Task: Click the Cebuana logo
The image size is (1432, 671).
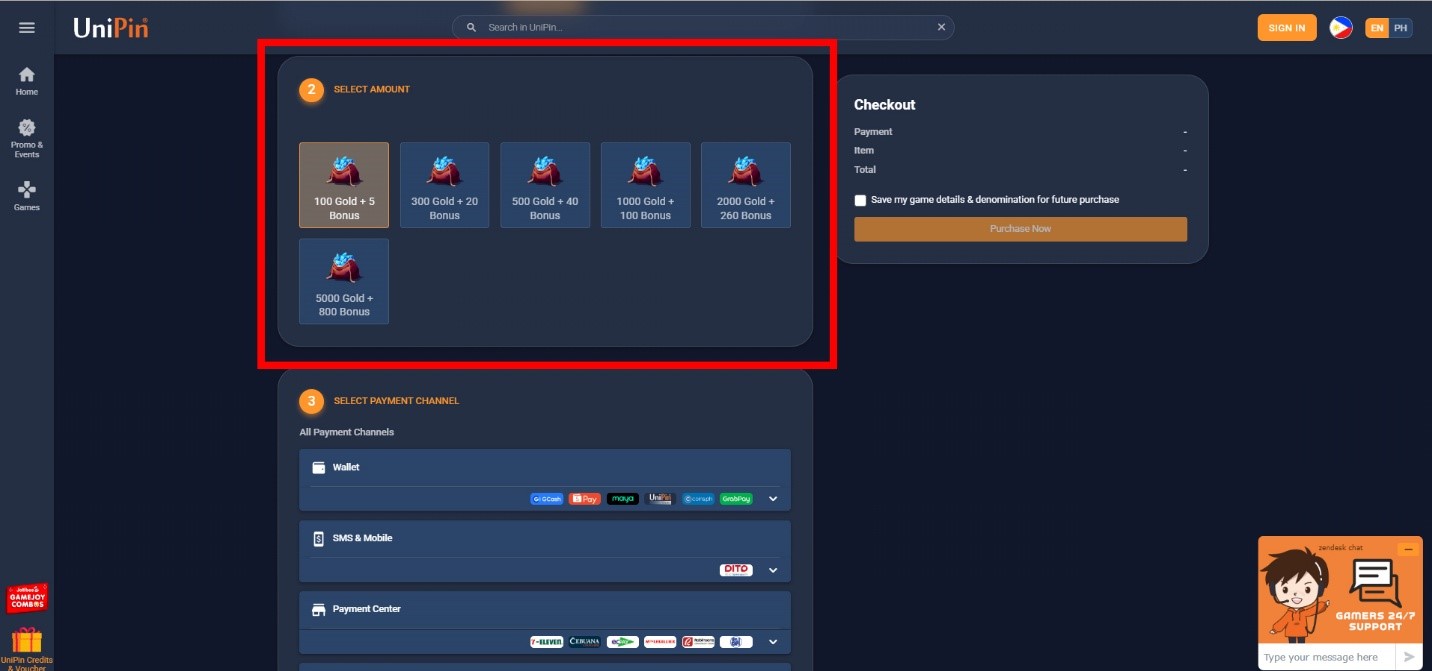Action: point(585,642)
